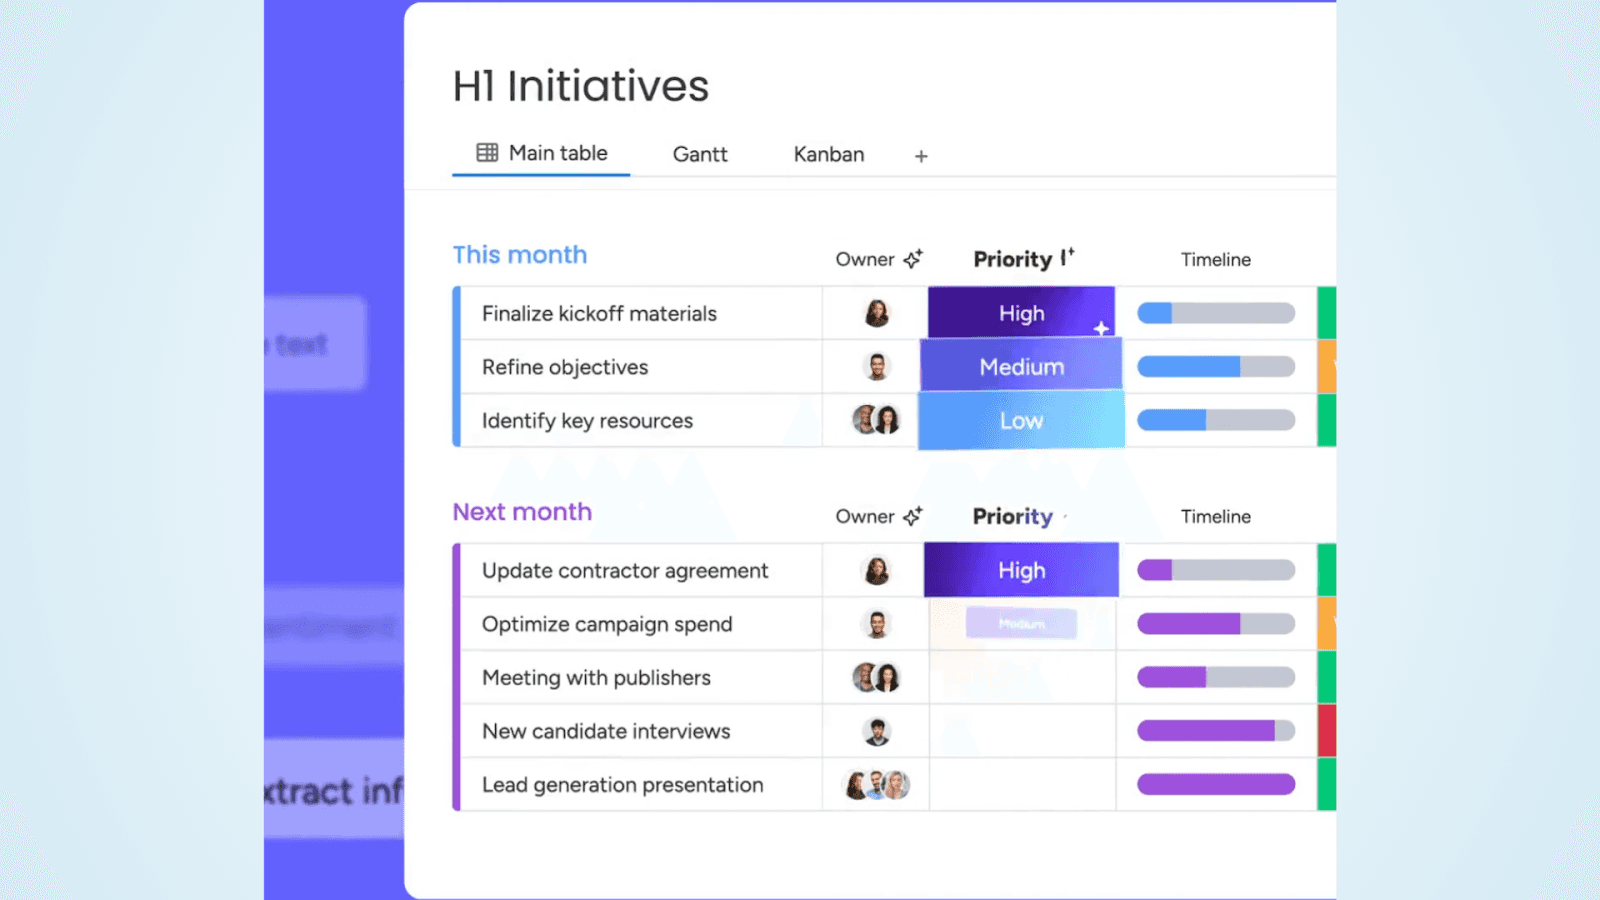Screen dimensions: 1600x900
Task: Collapse the Next month group
Action: 522,512
